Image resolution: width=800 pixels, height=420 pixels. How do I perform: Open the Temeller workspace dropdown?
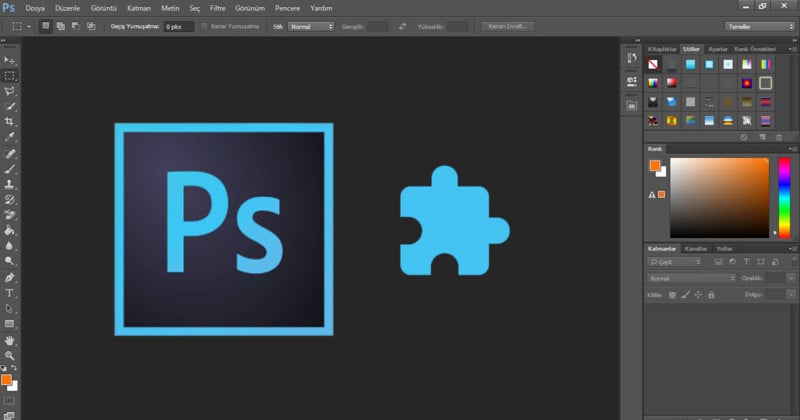[x=760, y=27]
